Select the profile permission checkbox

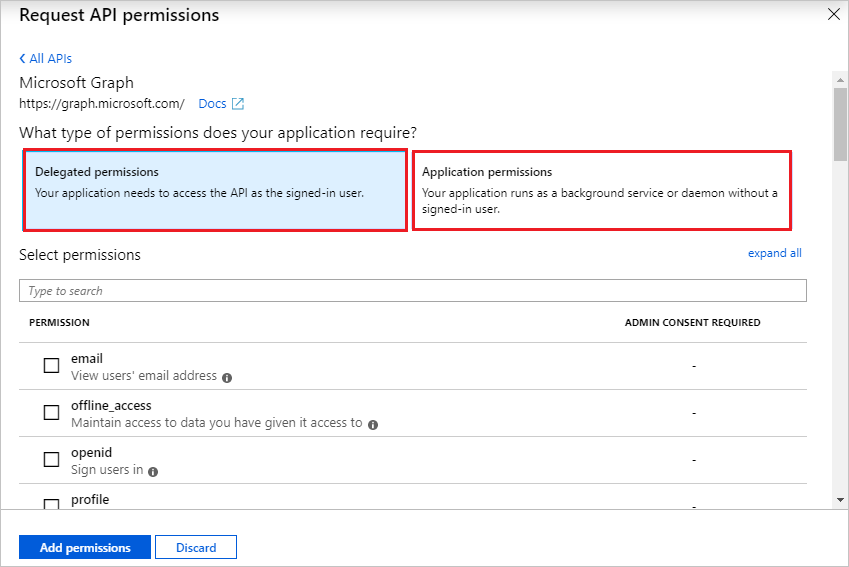click(51, 503)
